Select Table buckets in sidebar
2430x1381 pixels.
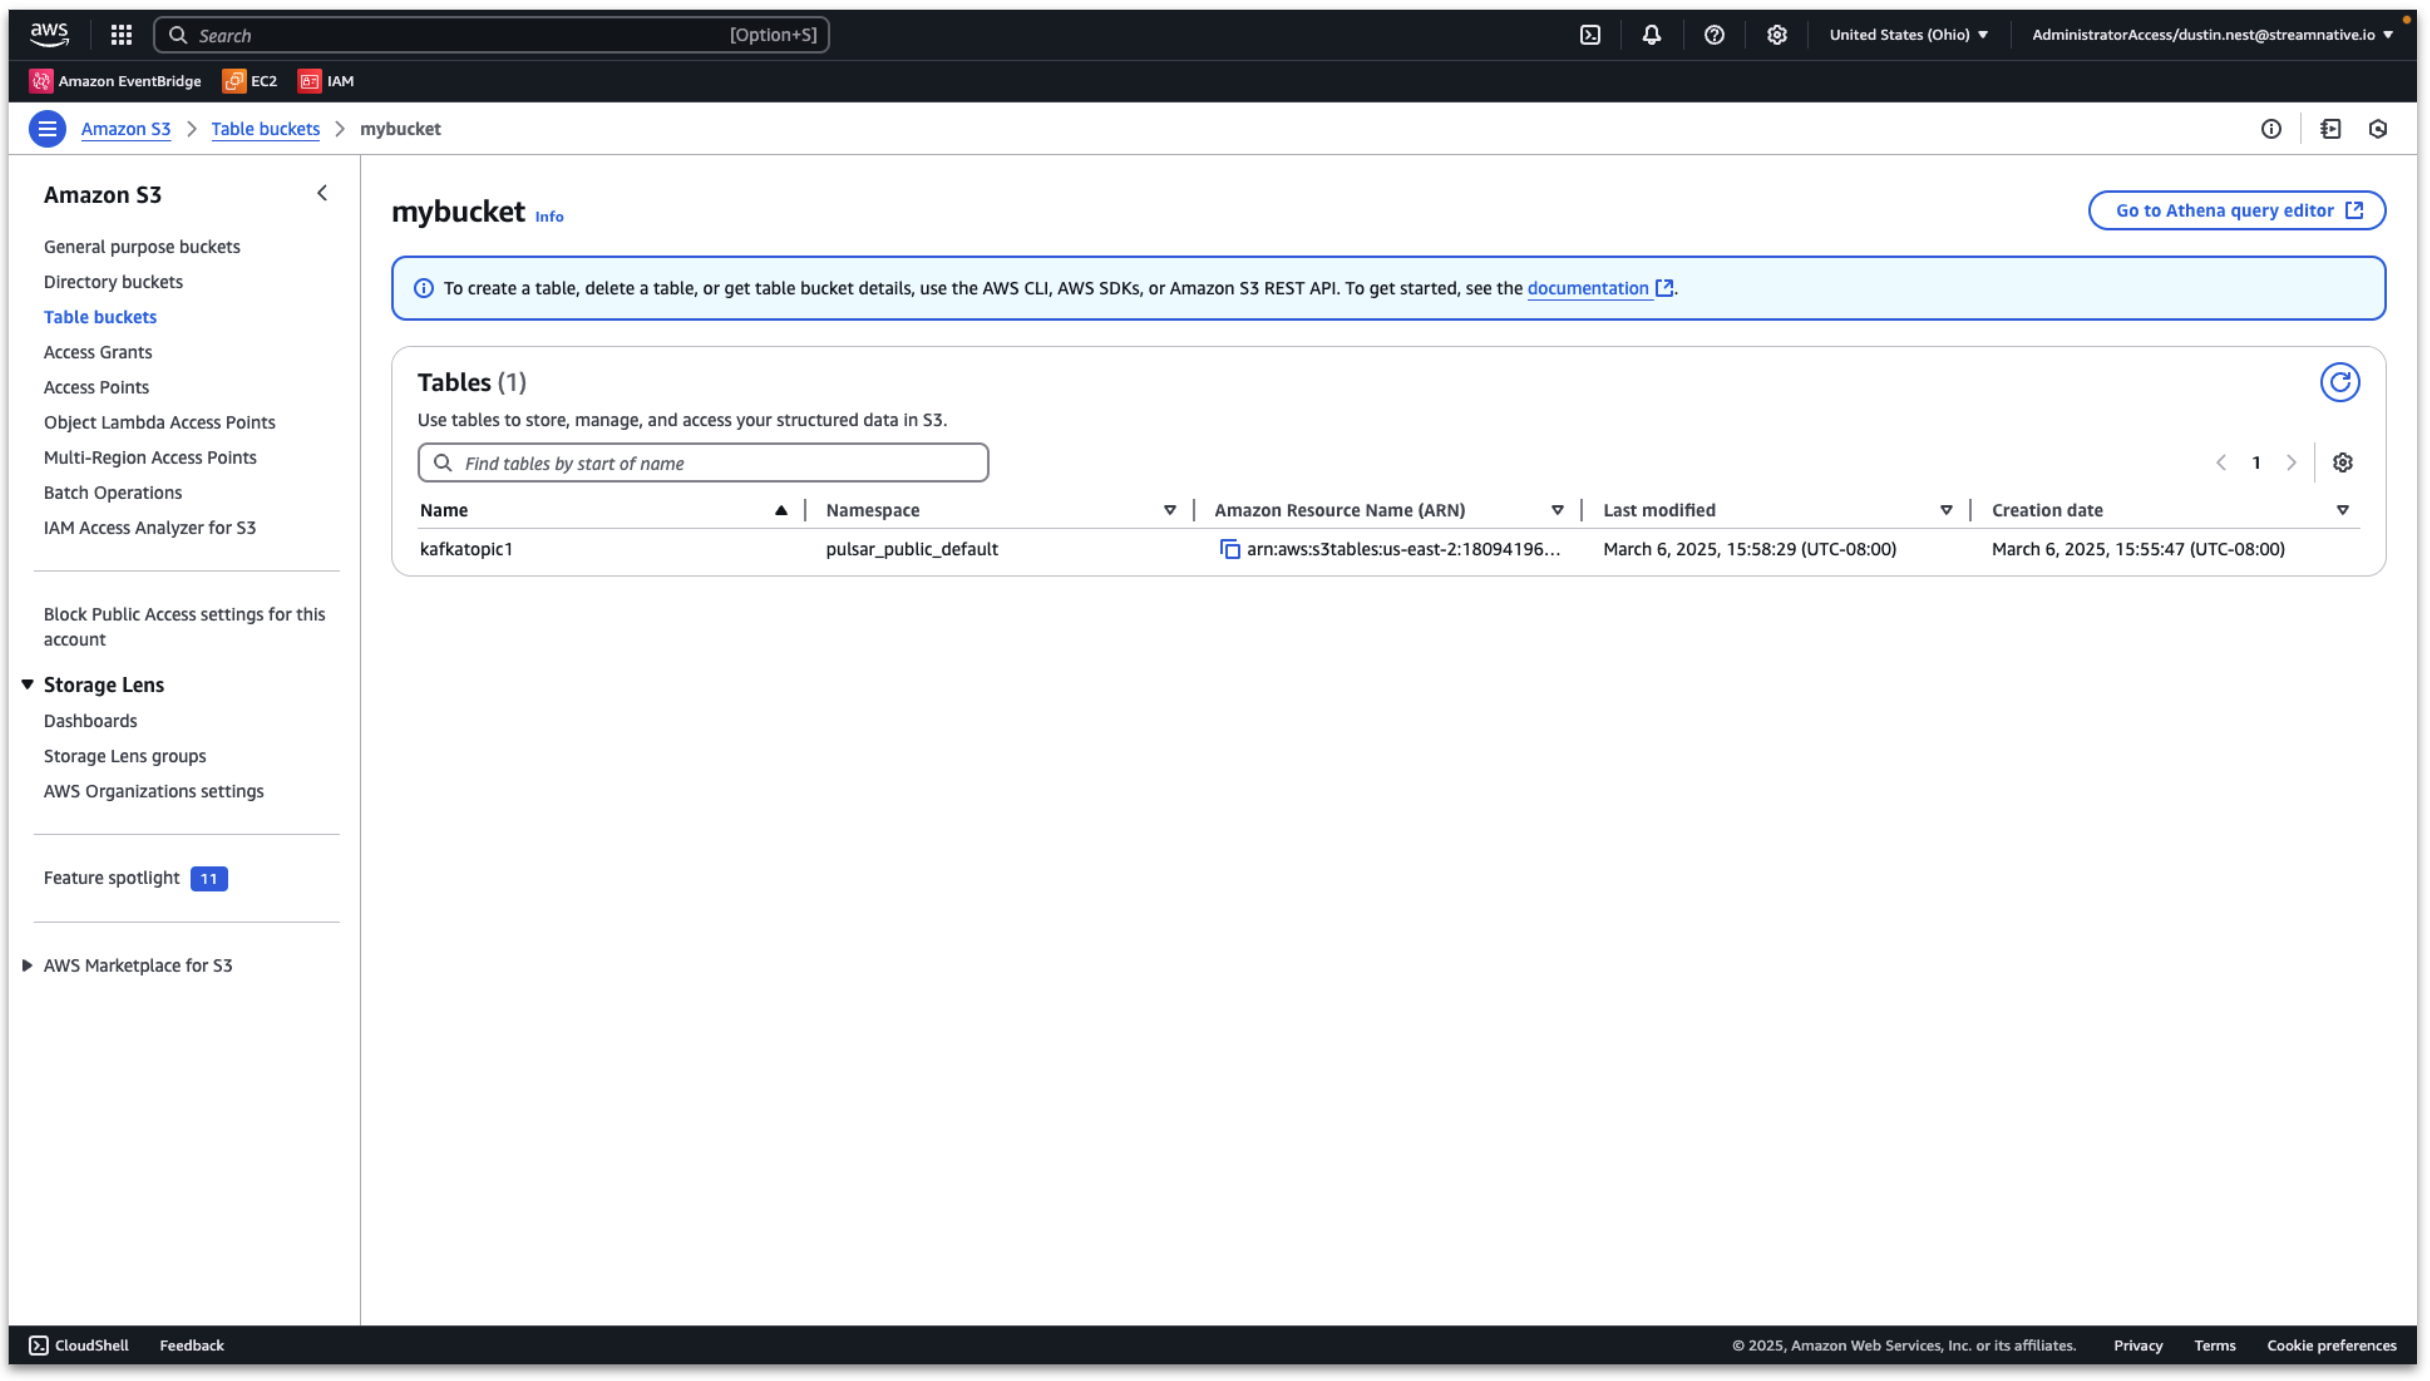100,317
